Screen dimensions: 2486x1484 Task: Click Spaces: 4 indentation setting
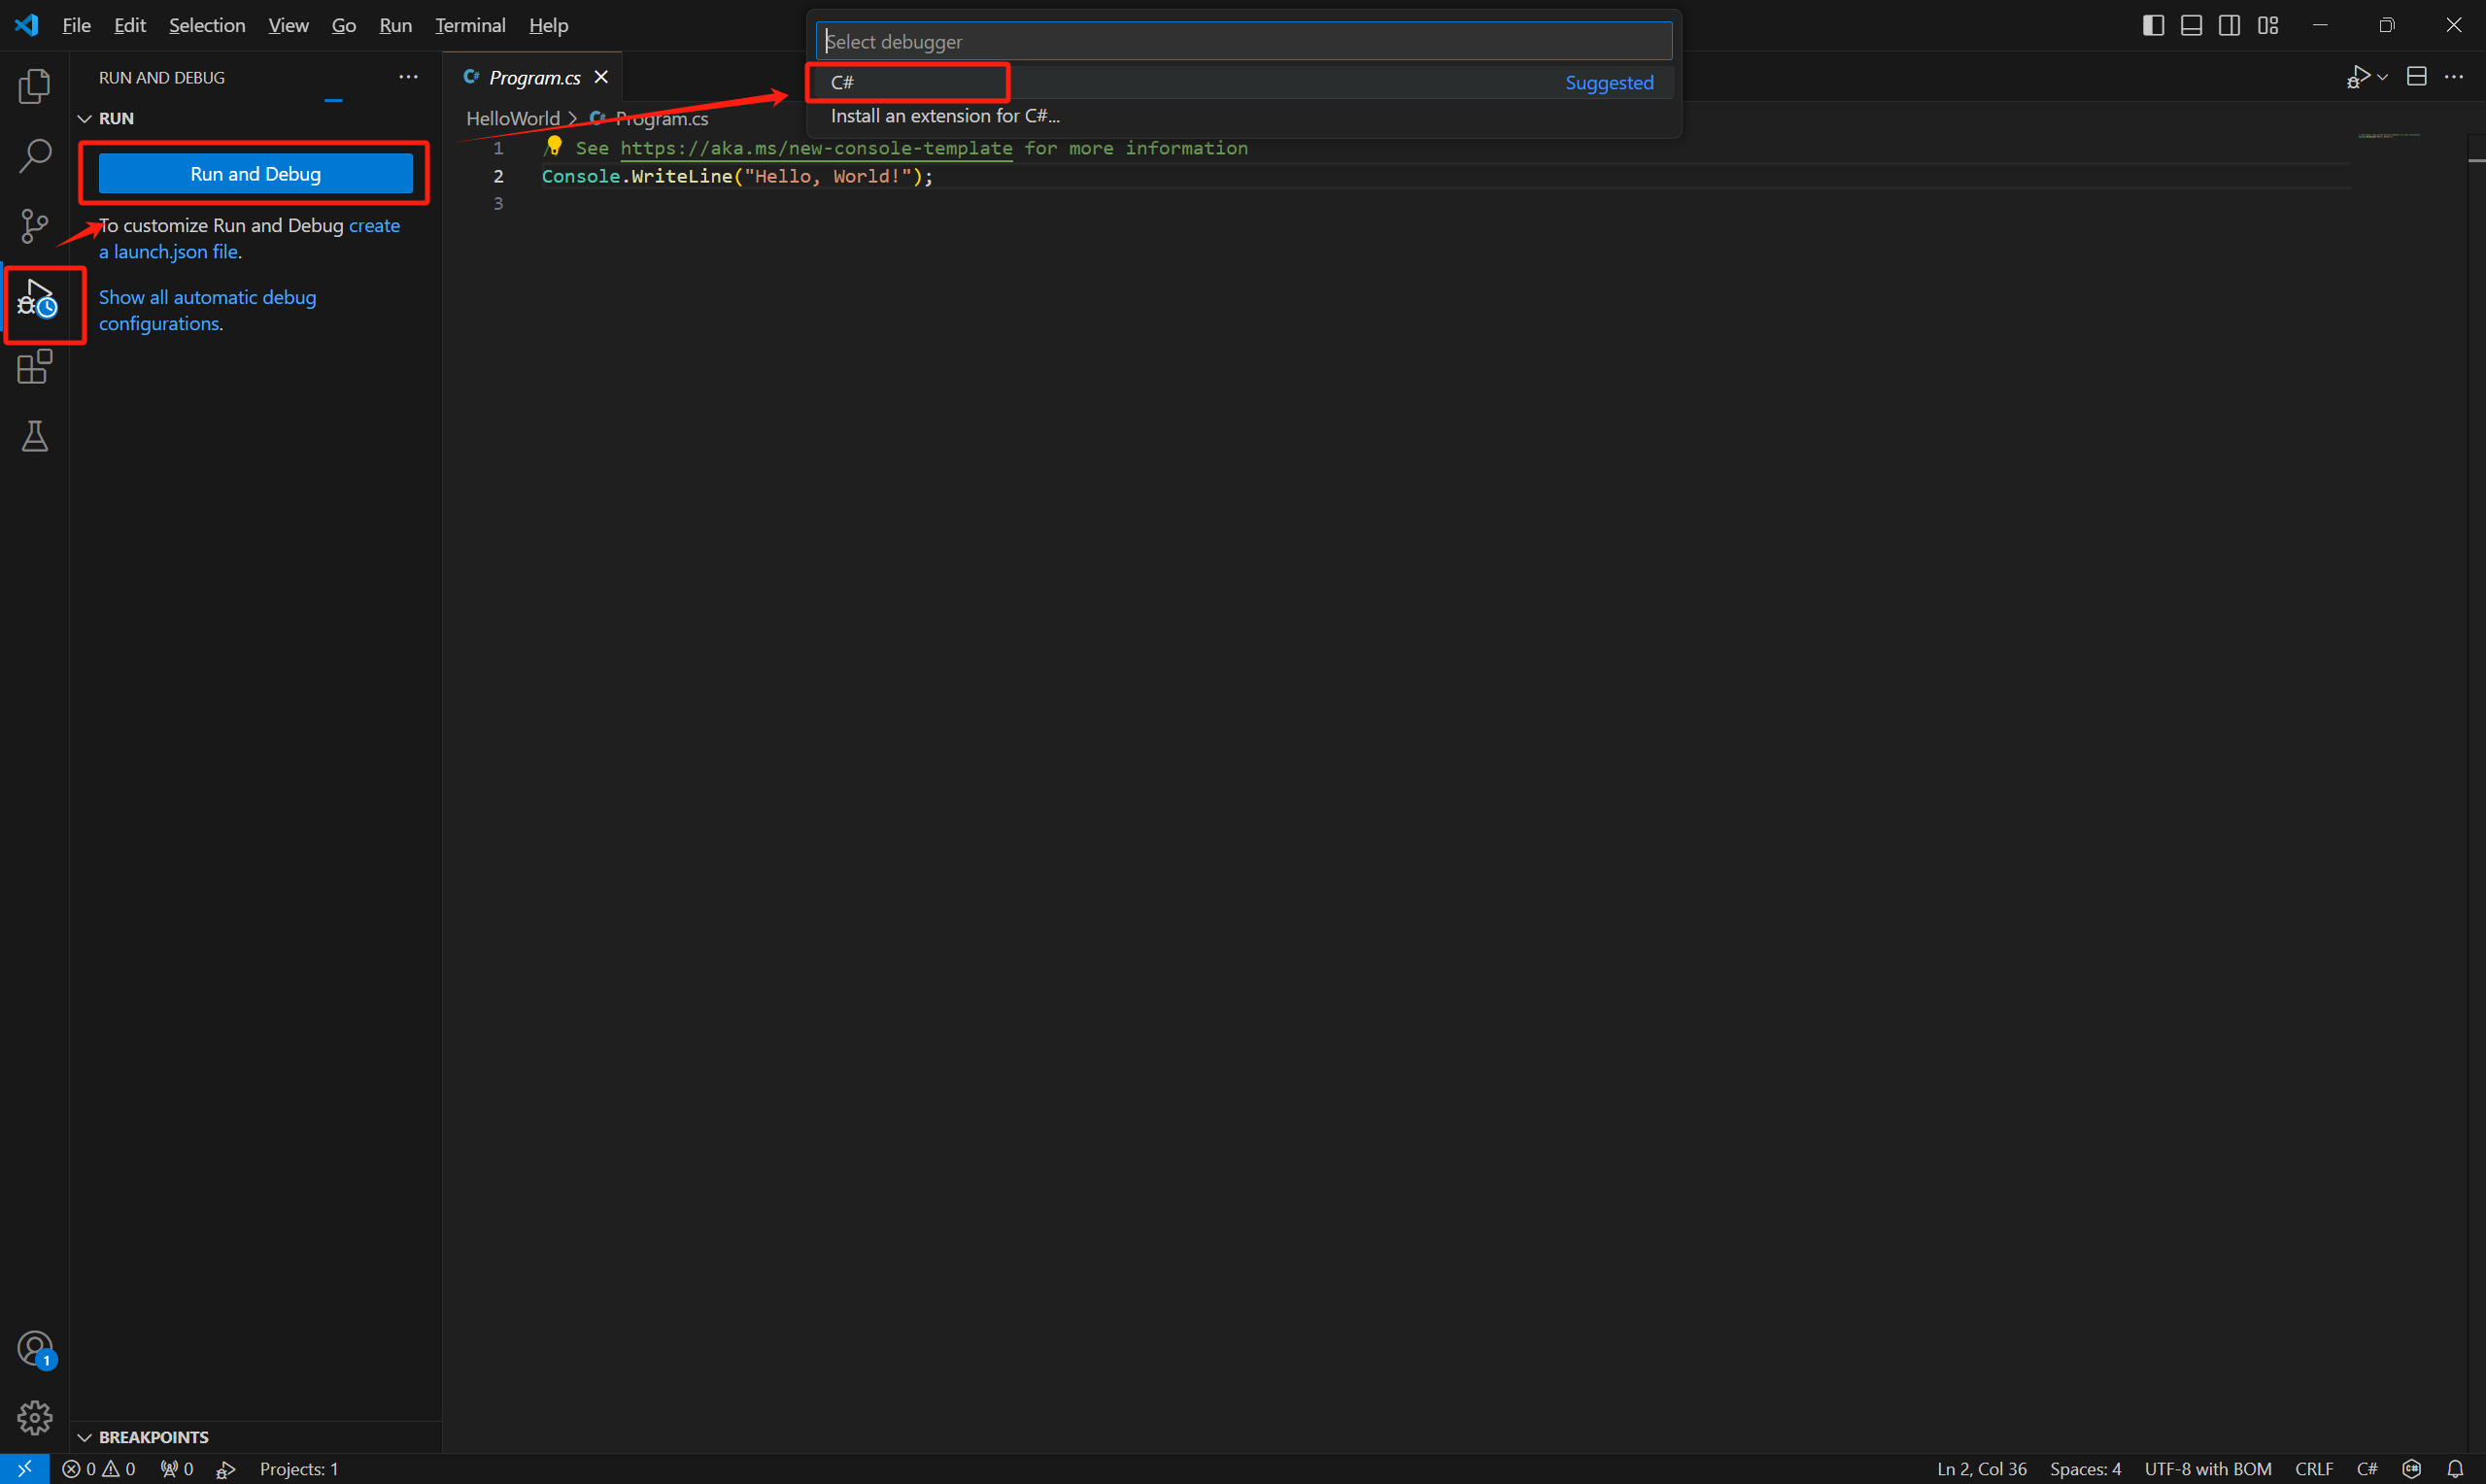coord(2085,1468)
